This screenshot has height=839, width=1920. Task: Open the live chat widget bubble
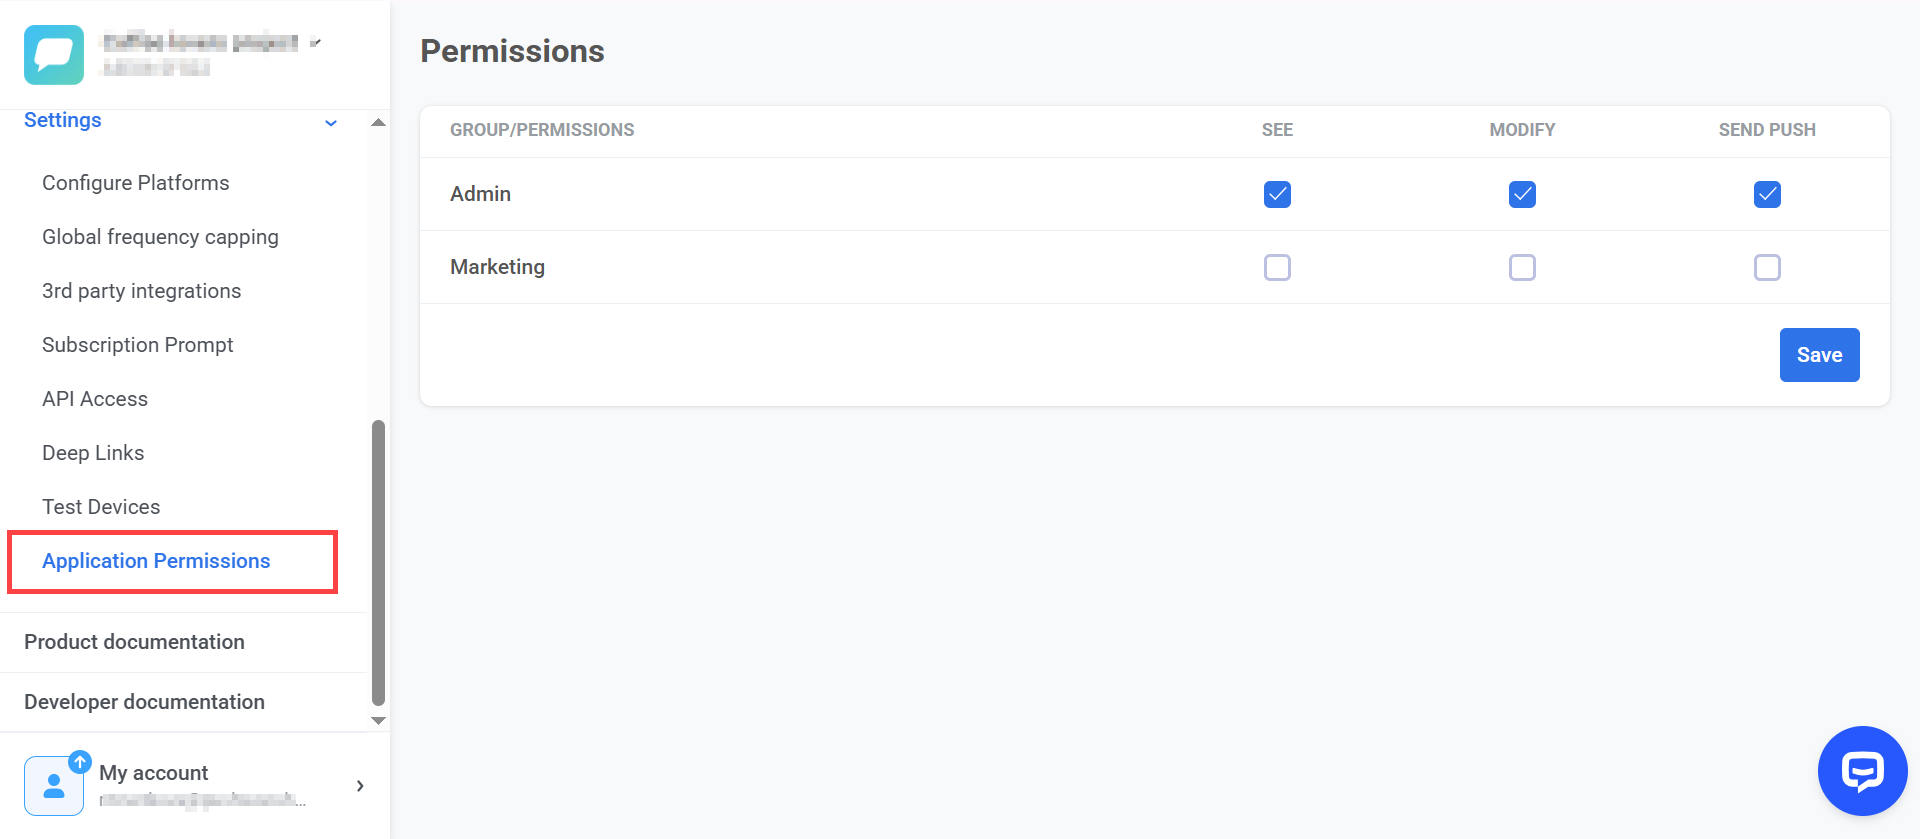(1862, 771)
